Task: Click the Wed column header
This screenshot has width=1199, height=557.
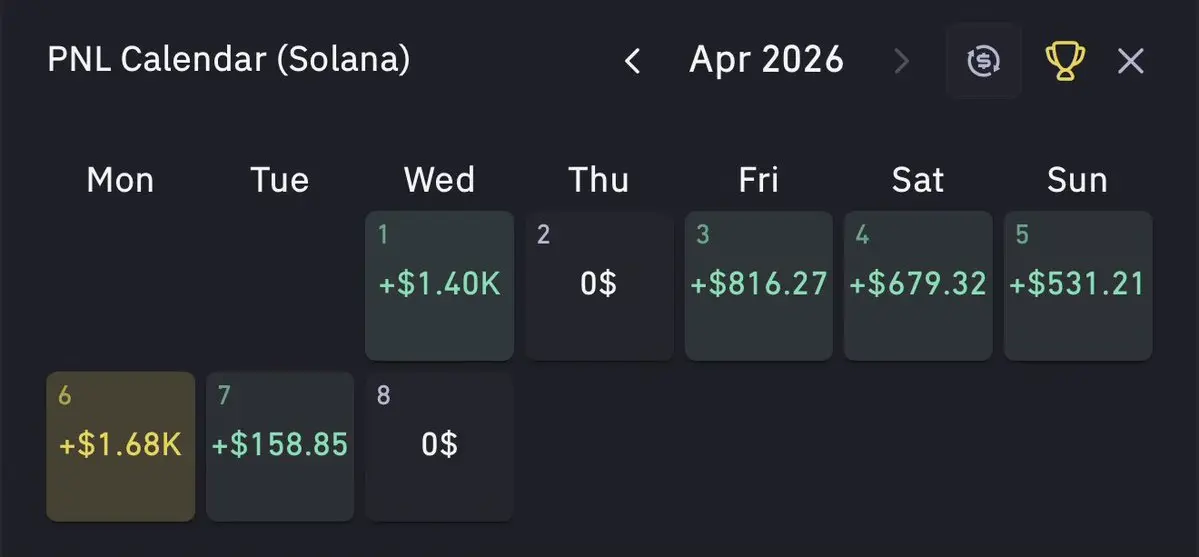Action: point(440,181)
